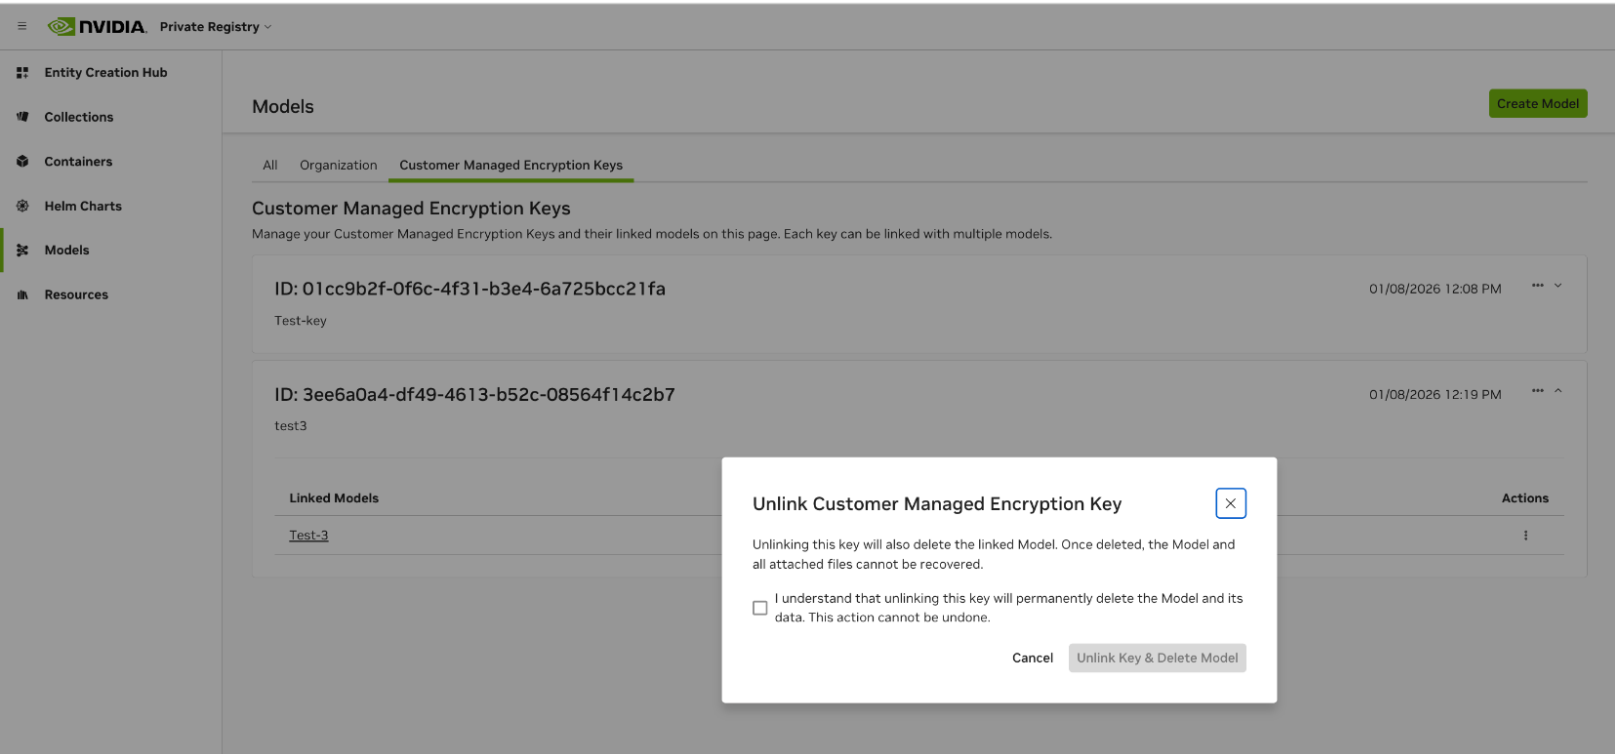Open the Private Registry dropdown

tap(215, 27)
